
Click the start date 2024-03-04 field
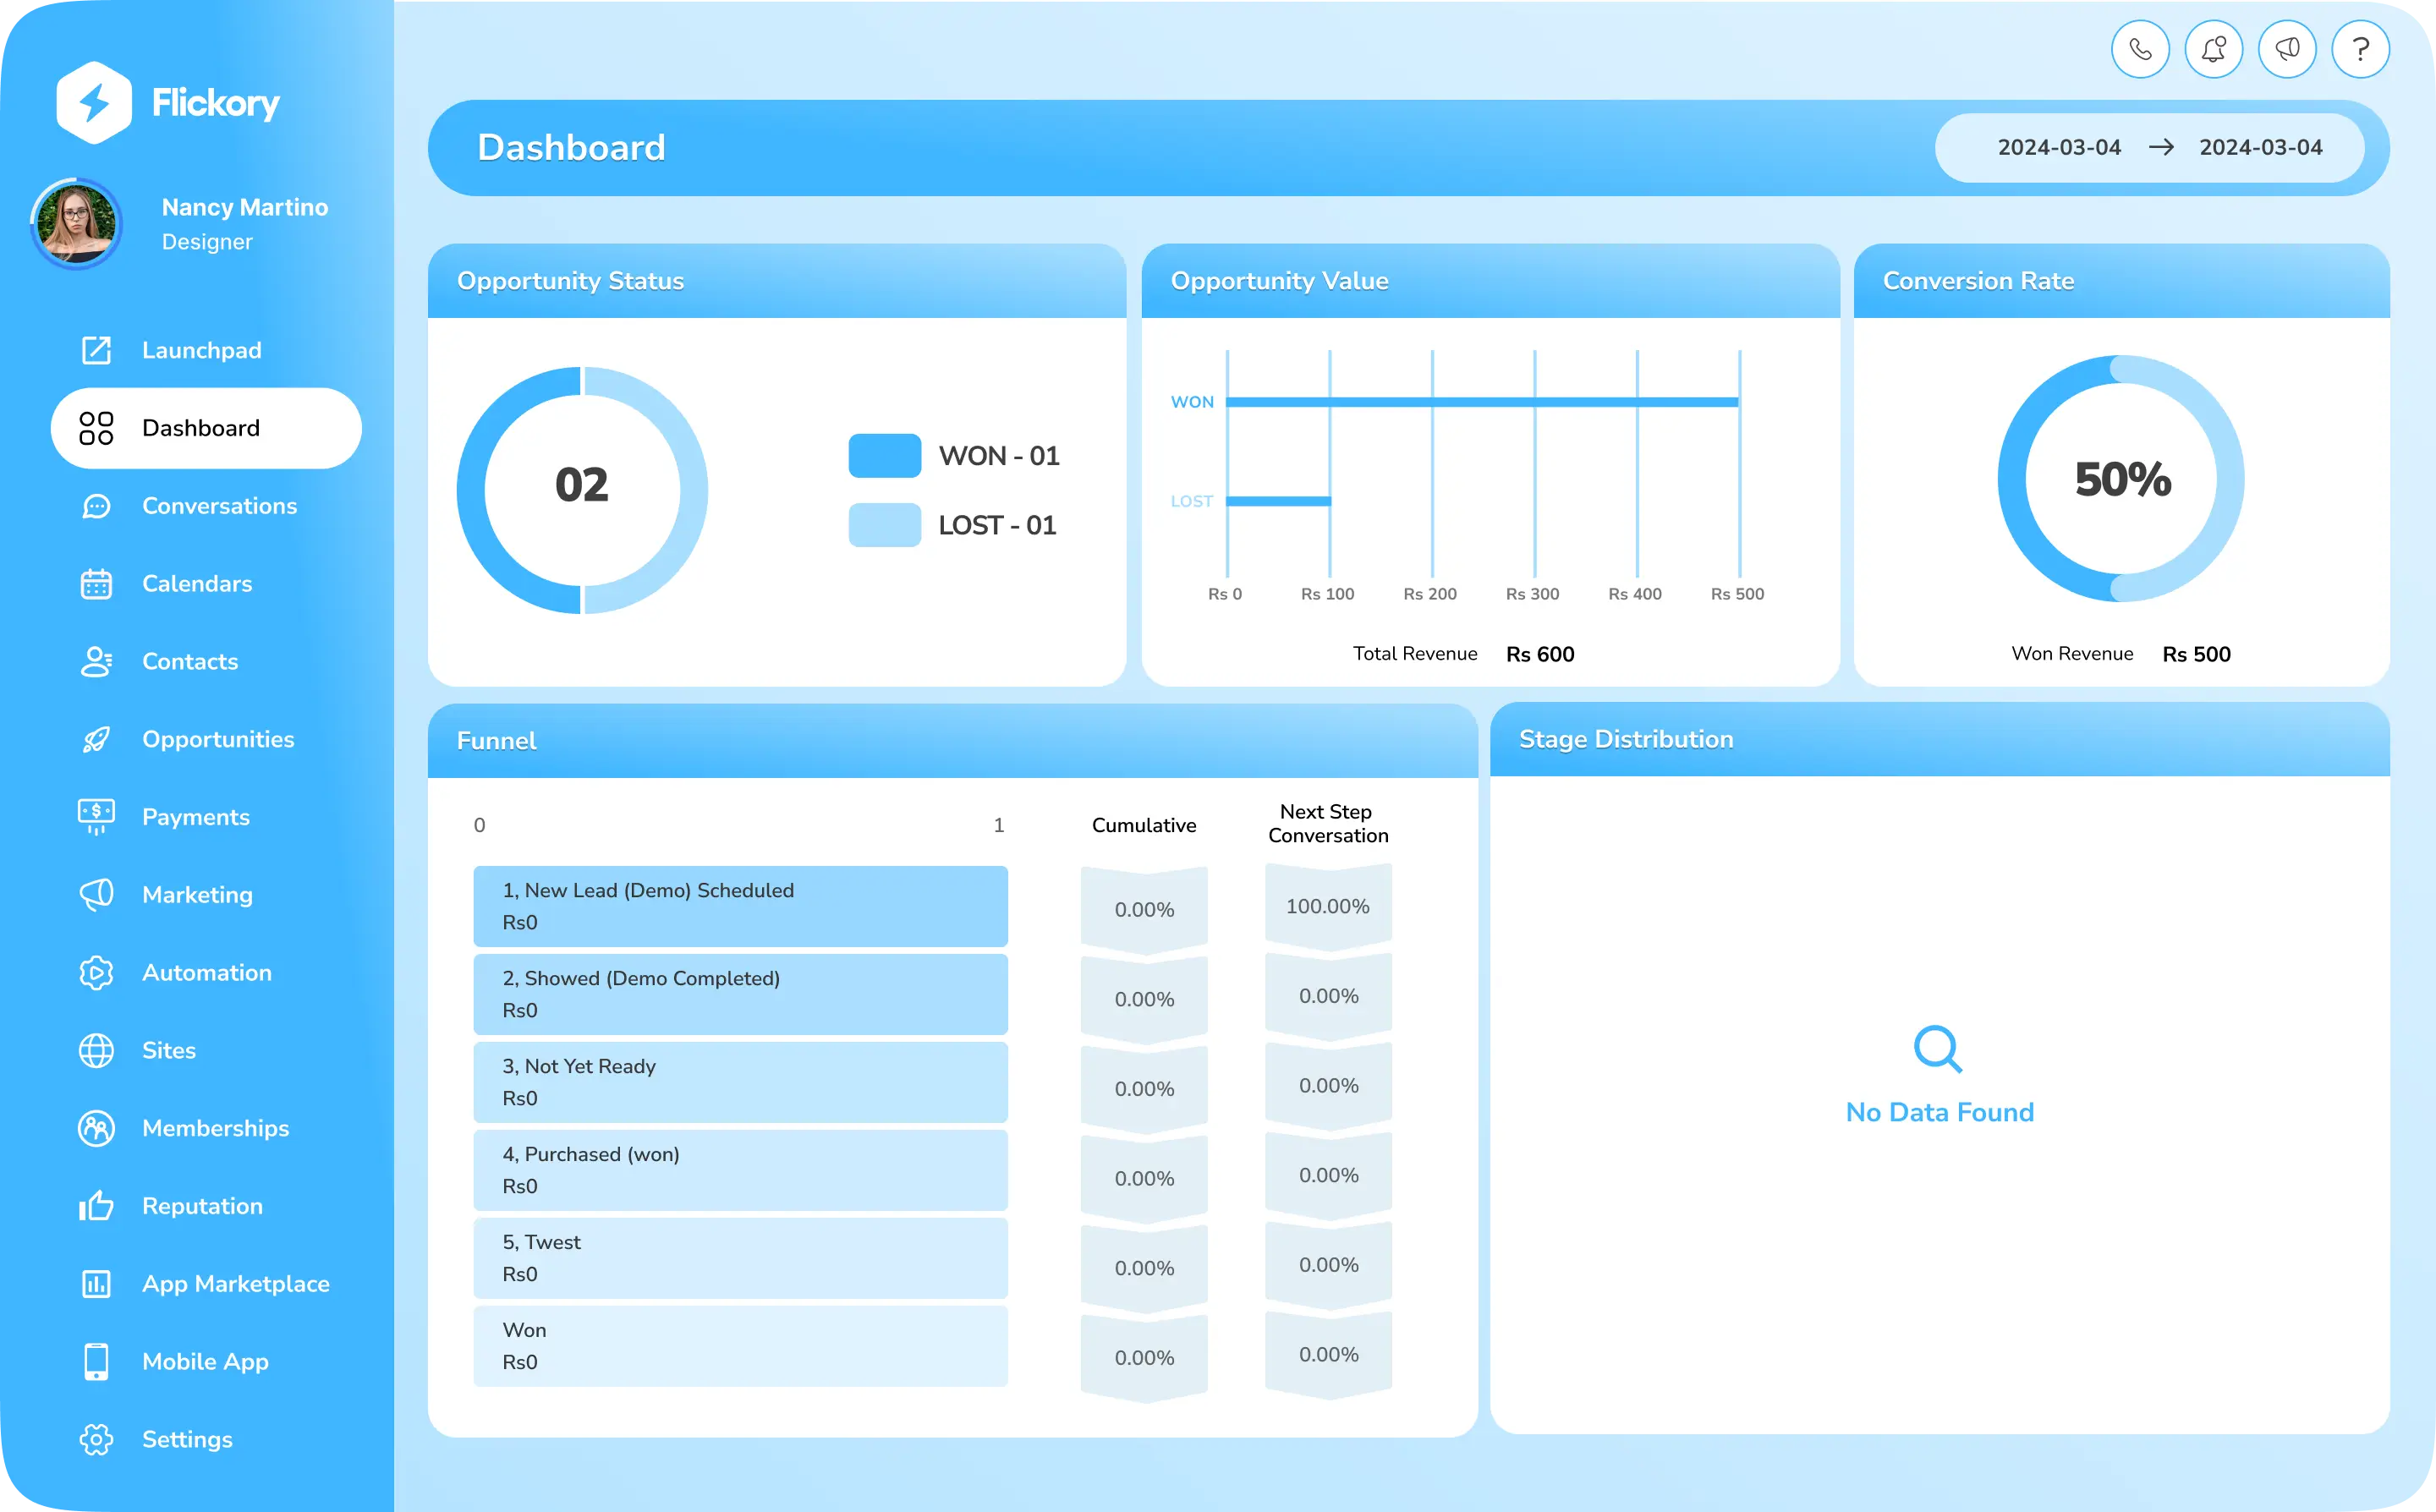click(x=2059, y=147)
